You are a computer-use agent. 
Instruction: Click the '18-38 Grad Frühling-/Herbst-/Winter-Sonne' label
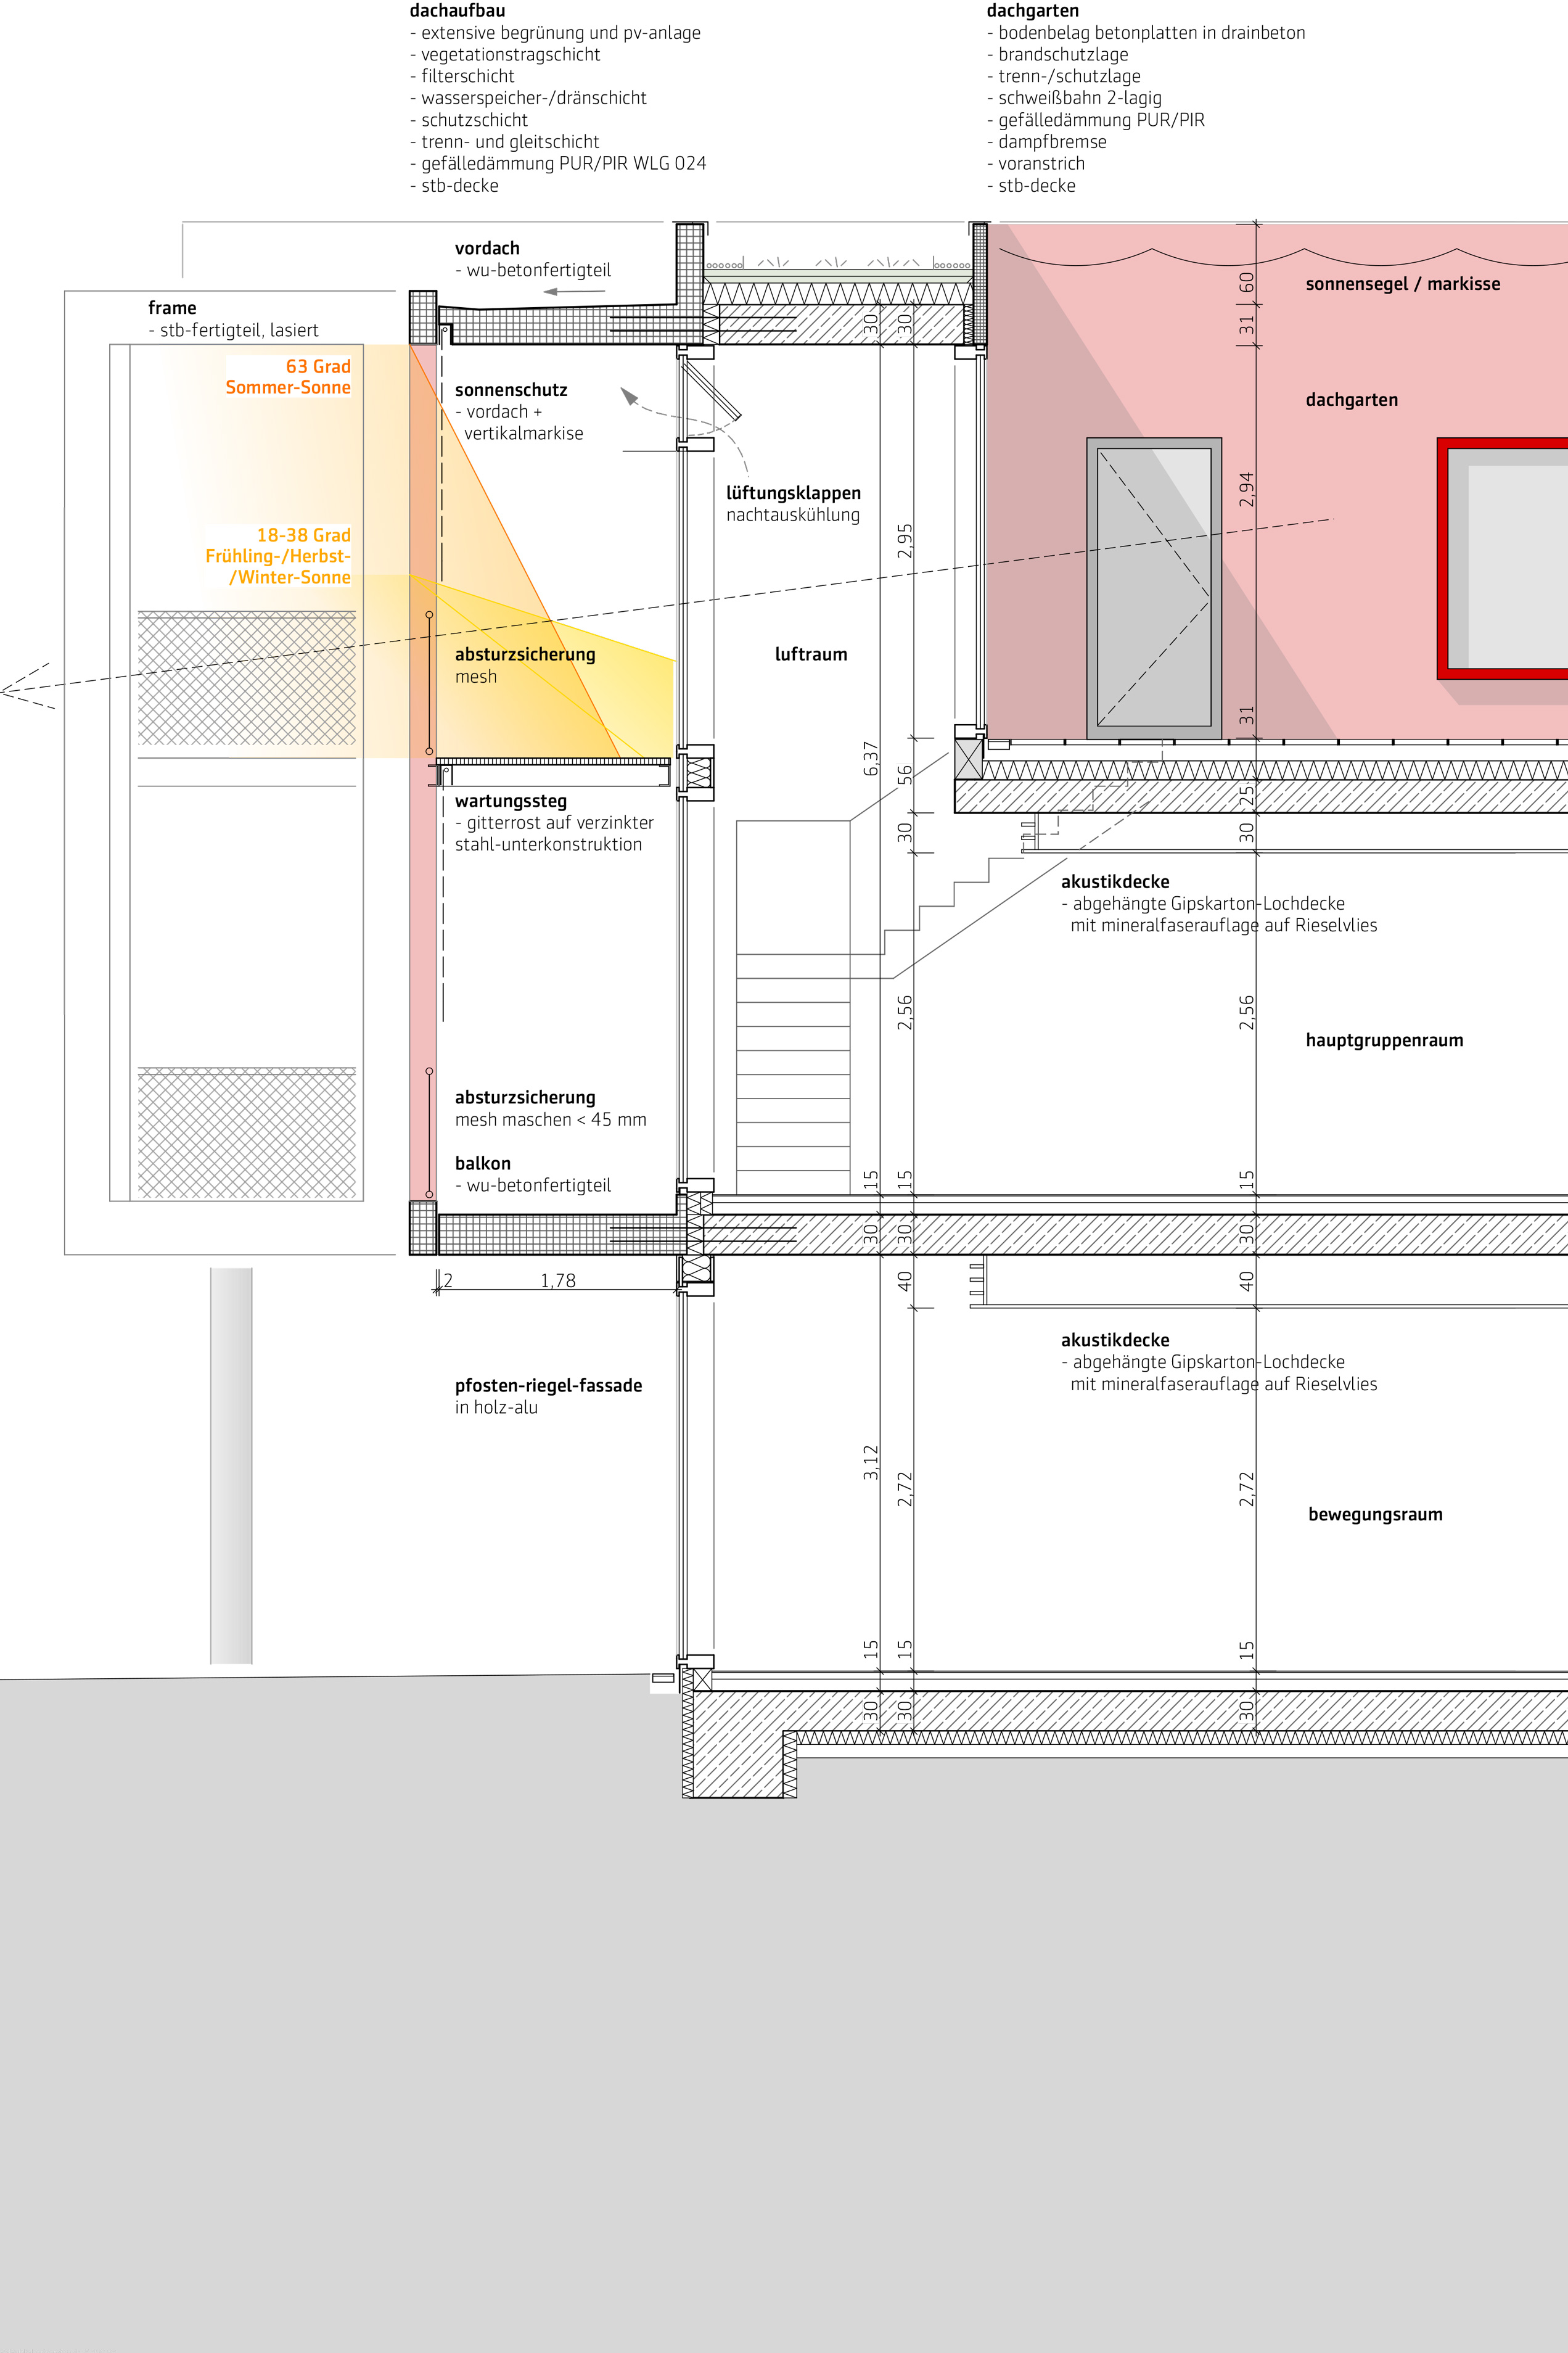[x=279, y=556]
